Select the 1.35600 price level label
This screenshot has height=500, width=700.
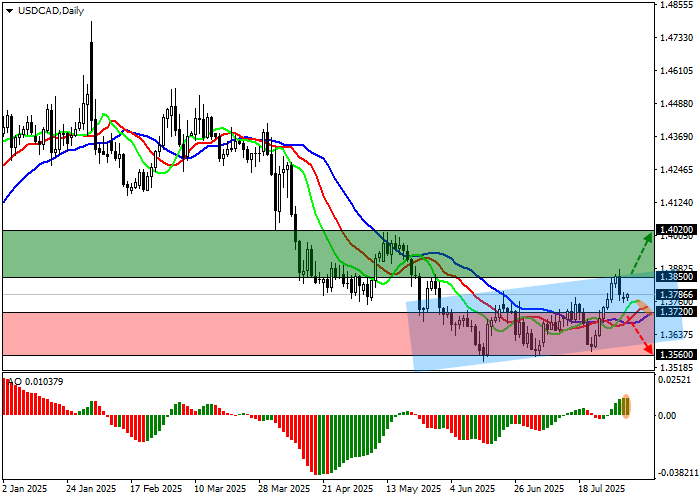click(x=676, y=355)
